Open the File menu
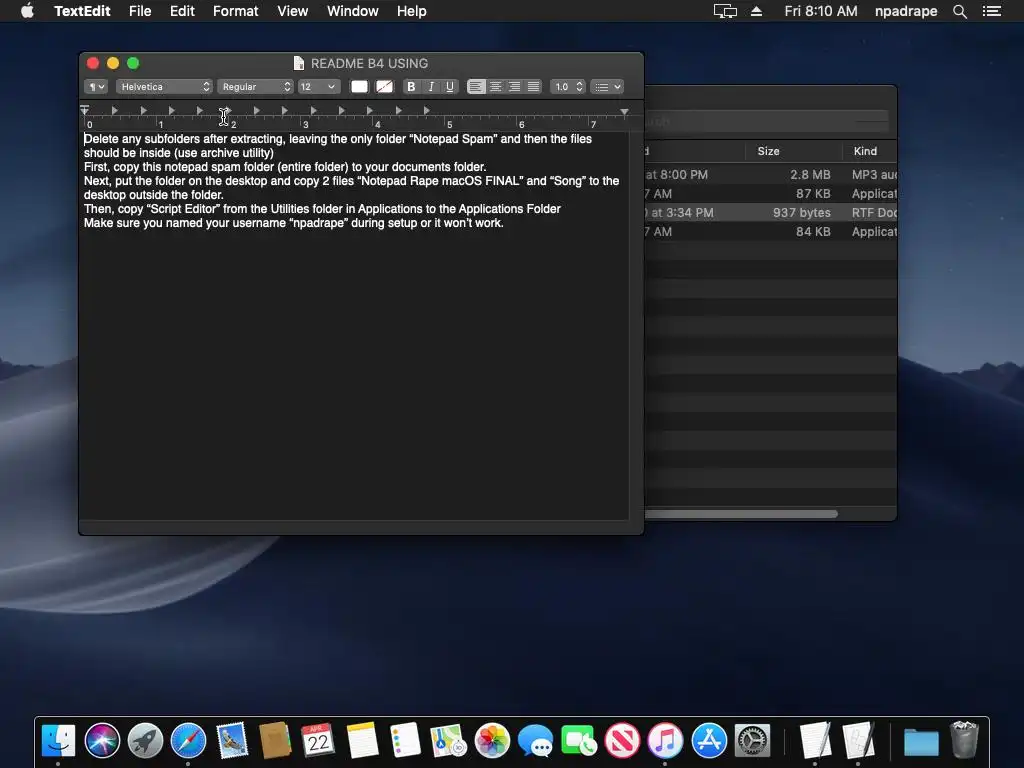Viewport: 1024px width, 768px height. click(x=140, y=11)
